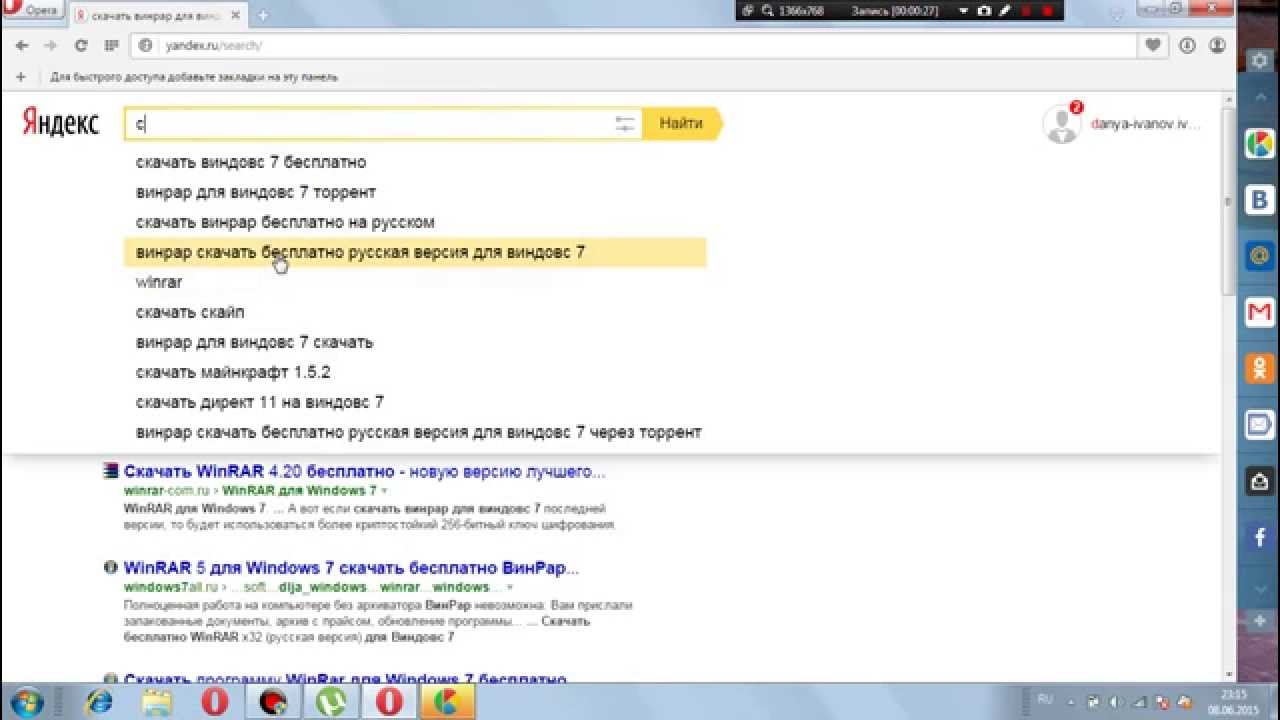Image resolution: width=1280 pixels, height=720 pixels.
Task: Select the recorder pencil draw tool
Action: 1005,11
